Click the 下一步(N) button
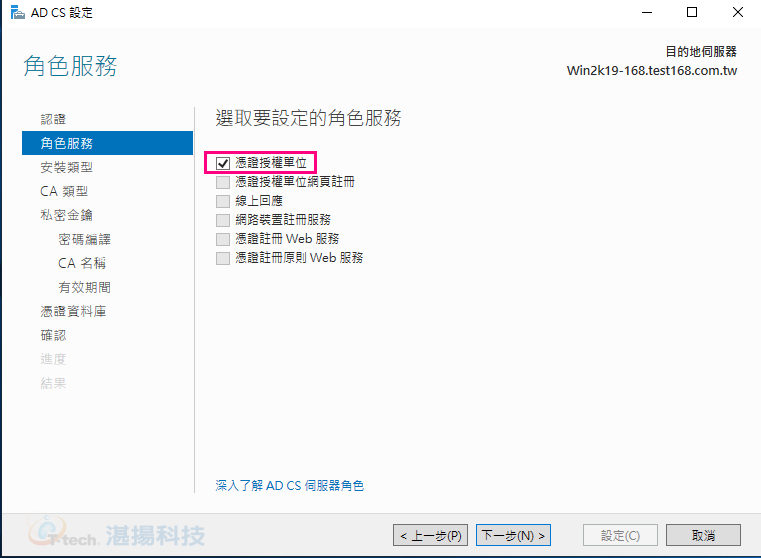The image size is (761, 558). point(513,535)
